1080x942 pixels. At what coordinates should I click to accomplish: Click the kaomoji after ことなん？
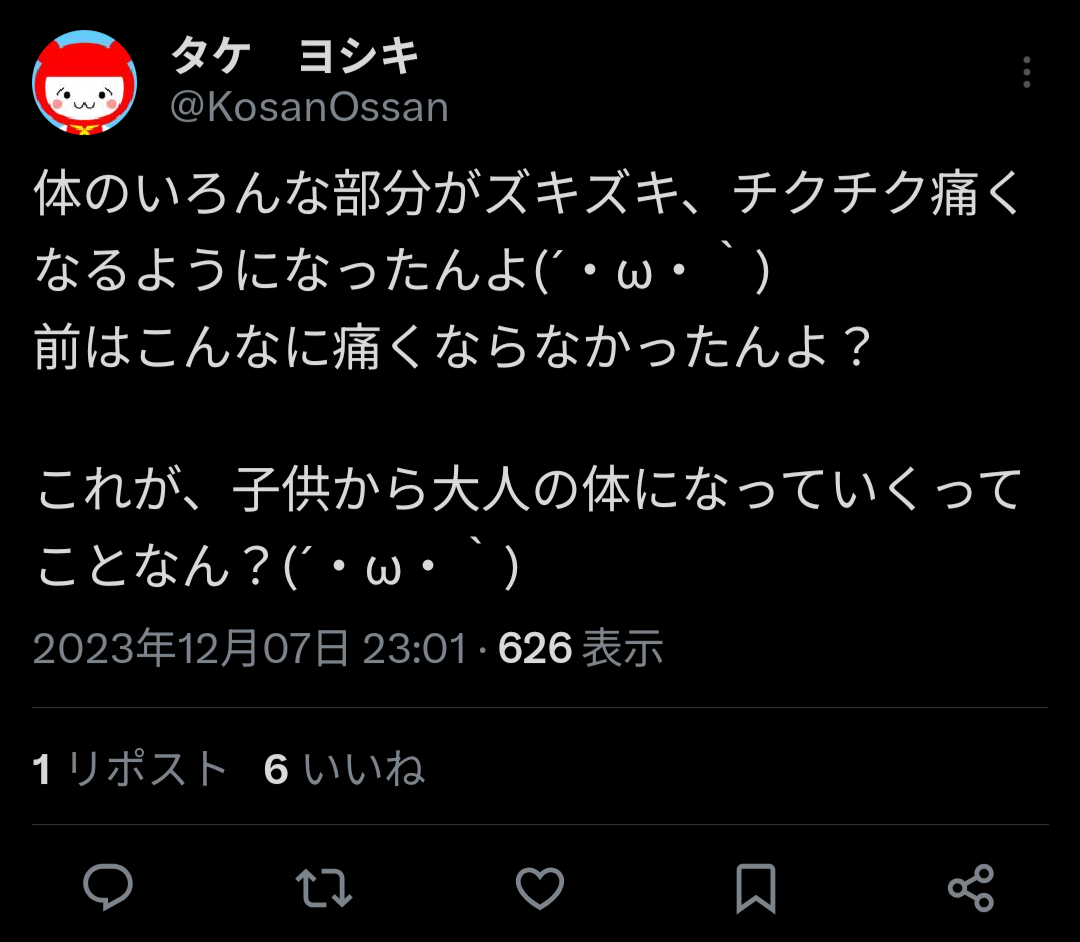(401, 567)
